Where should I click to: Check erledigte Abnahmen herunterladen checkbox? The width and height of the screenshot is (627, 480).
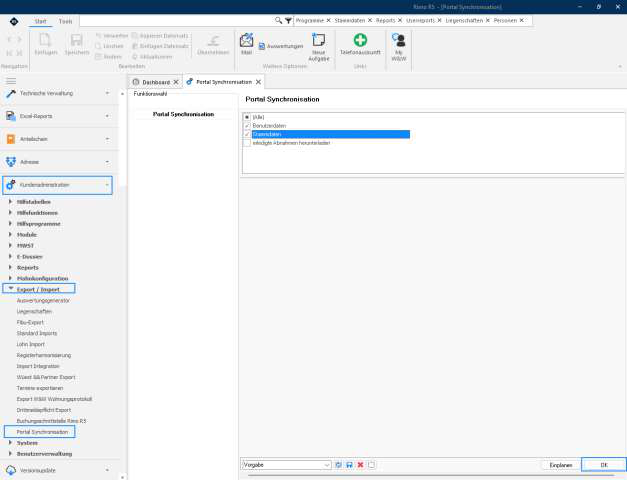point(247,143)
